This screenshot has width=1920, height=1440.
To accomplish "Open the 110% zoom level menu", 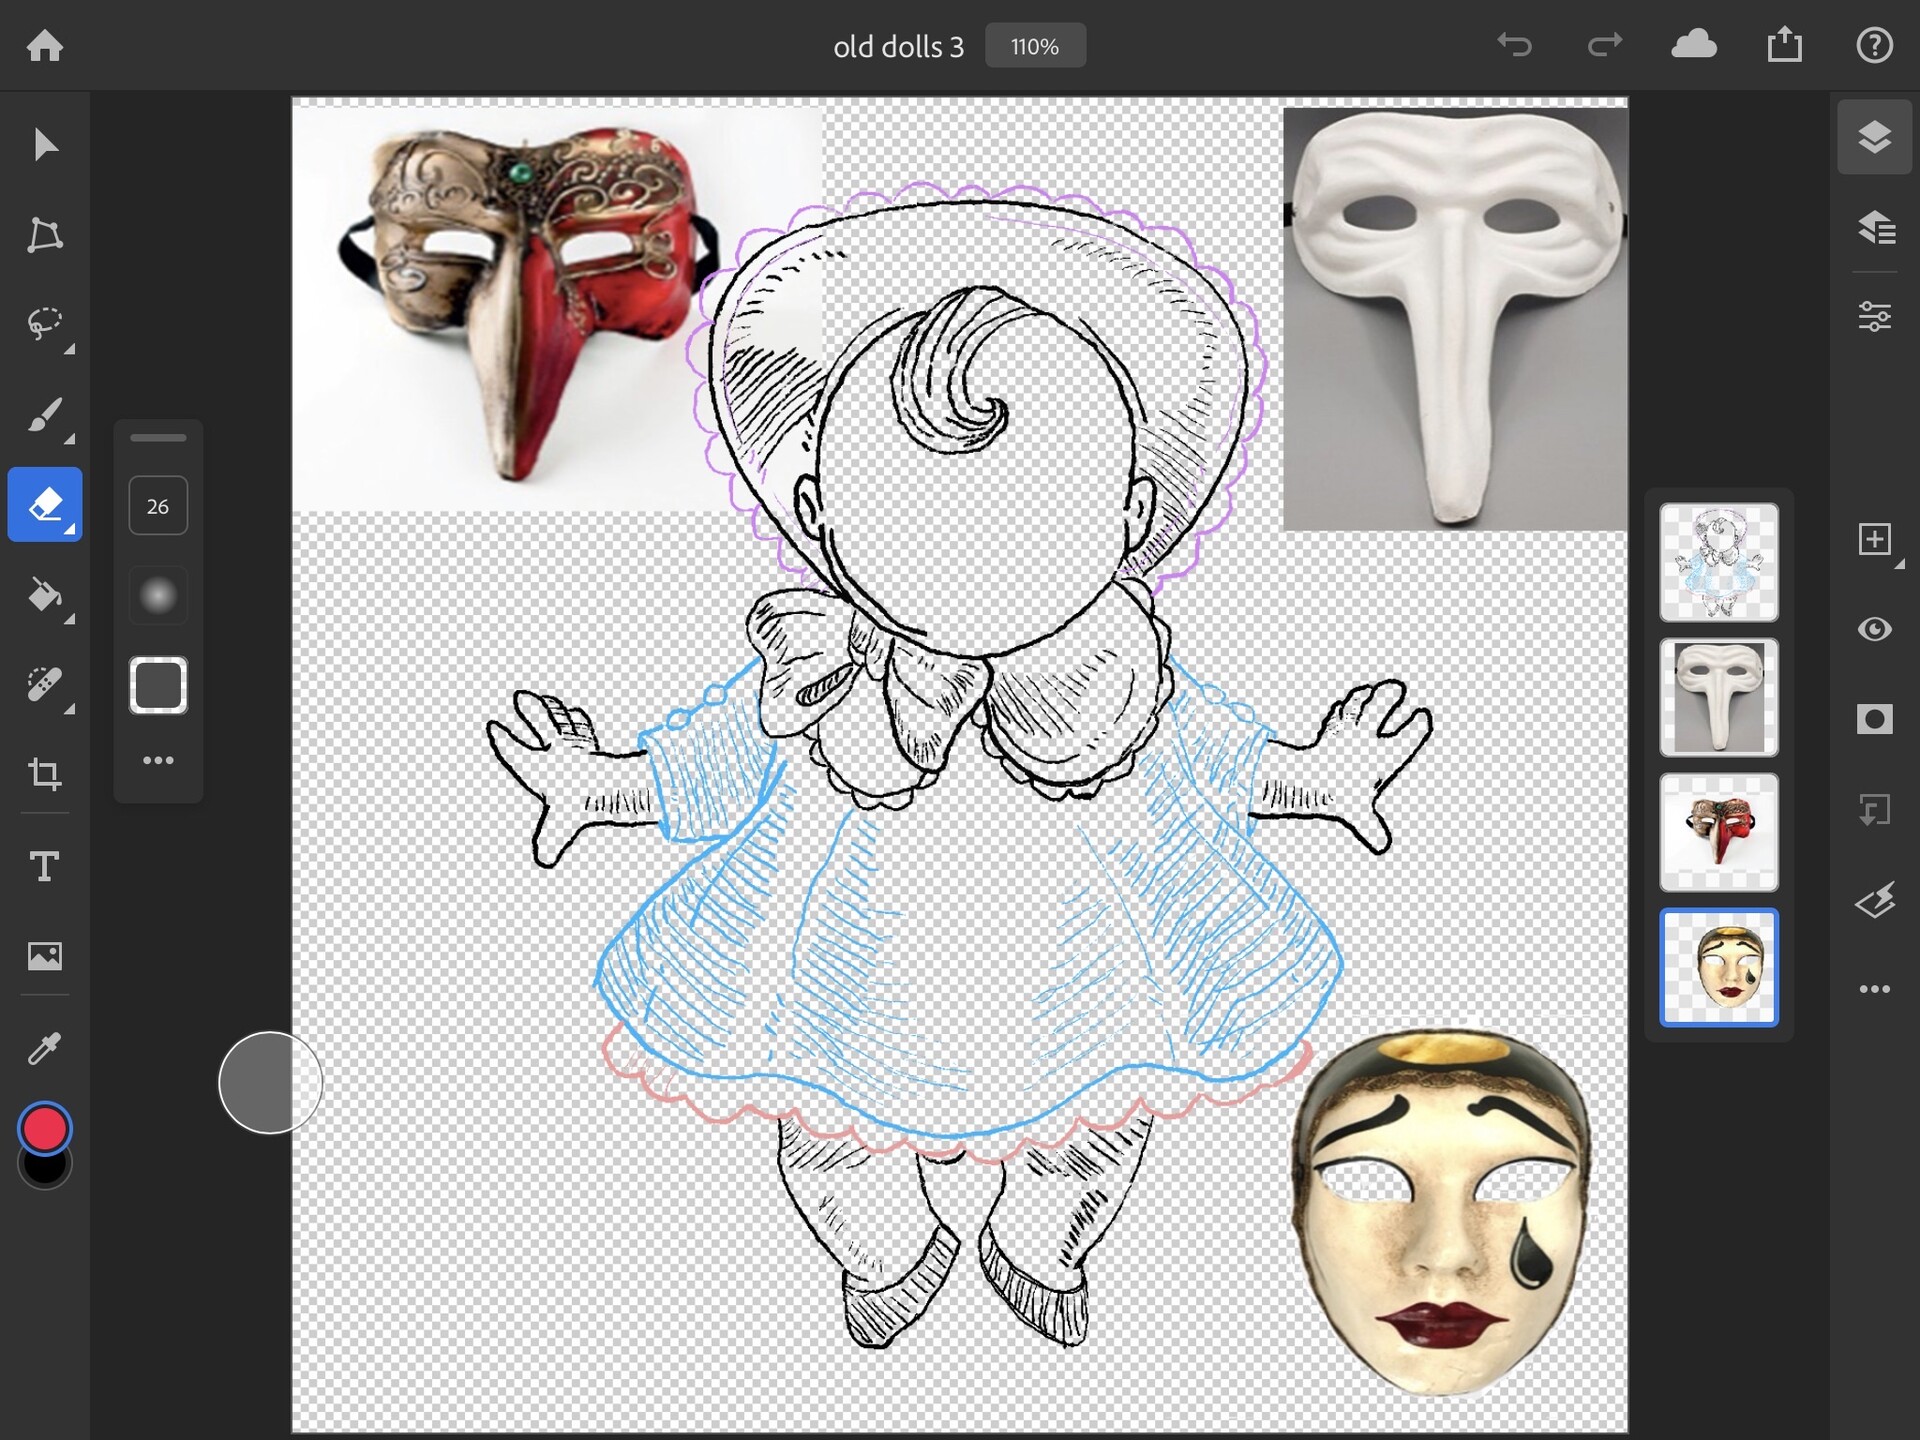I will (1035, 46).
